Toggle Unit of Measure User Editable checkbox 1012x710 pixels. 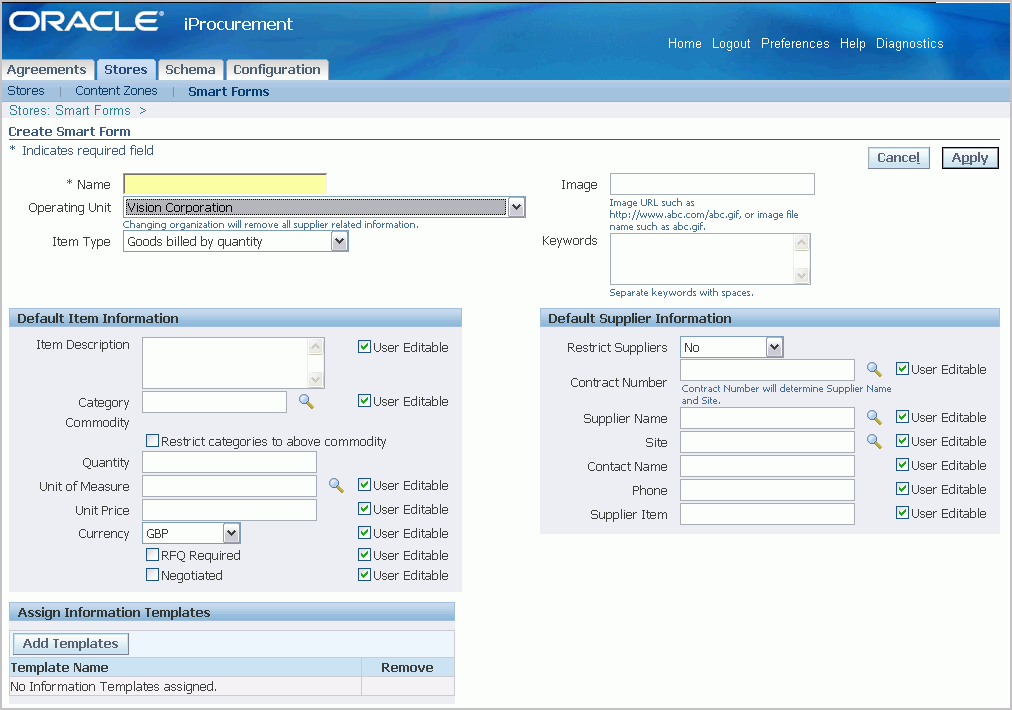point(364,485)
